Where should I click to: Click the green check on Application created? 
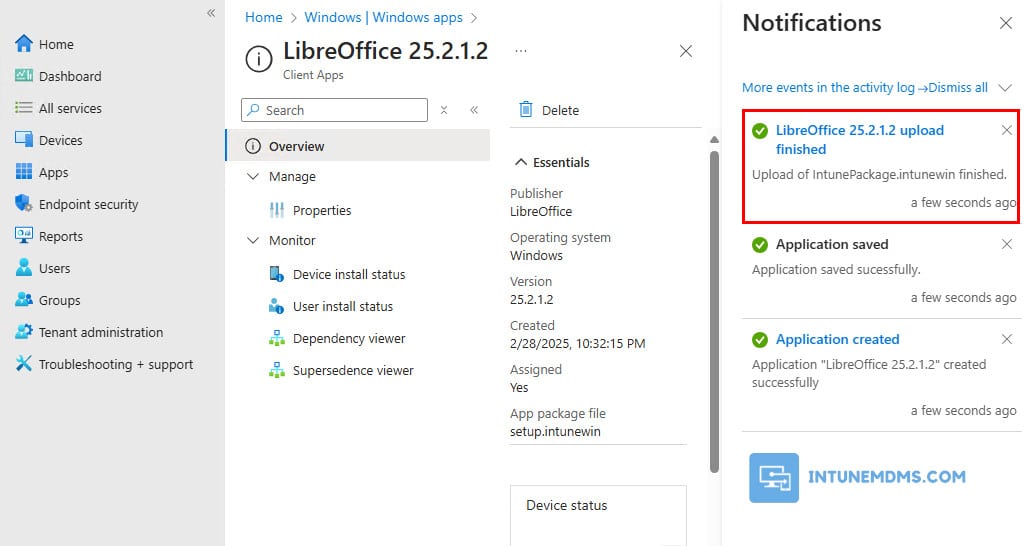coord(760,340)
